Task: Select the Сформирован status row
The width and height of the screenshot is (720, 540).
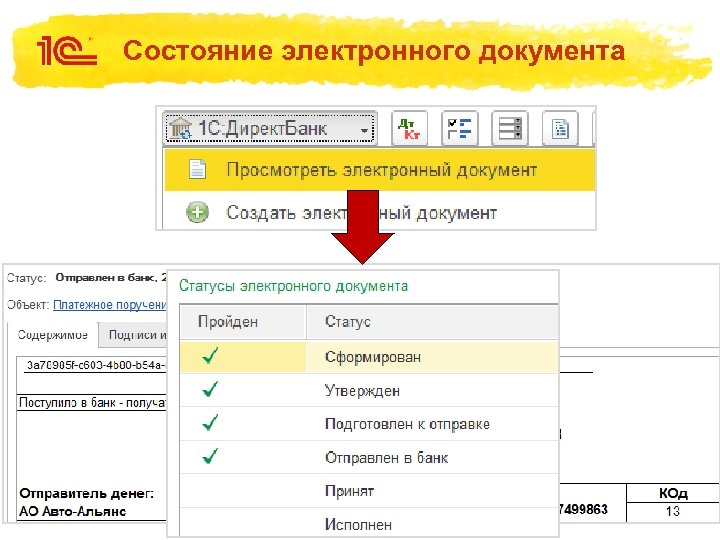Action: pyautogui.click(x=369, y=357)
